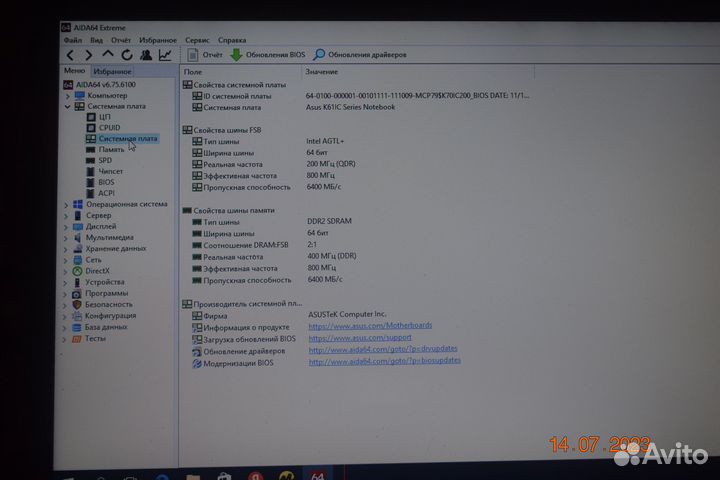The height and width of the screenshot is (480, 720).
Task: Switch to the Избранное panel tab
Action: [x=112, y=71]
